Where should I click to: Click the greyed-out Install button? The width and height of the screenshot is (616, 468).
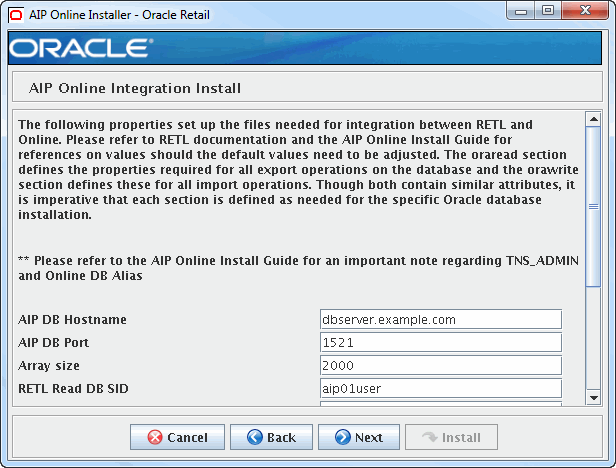click(x=451, y=437)
